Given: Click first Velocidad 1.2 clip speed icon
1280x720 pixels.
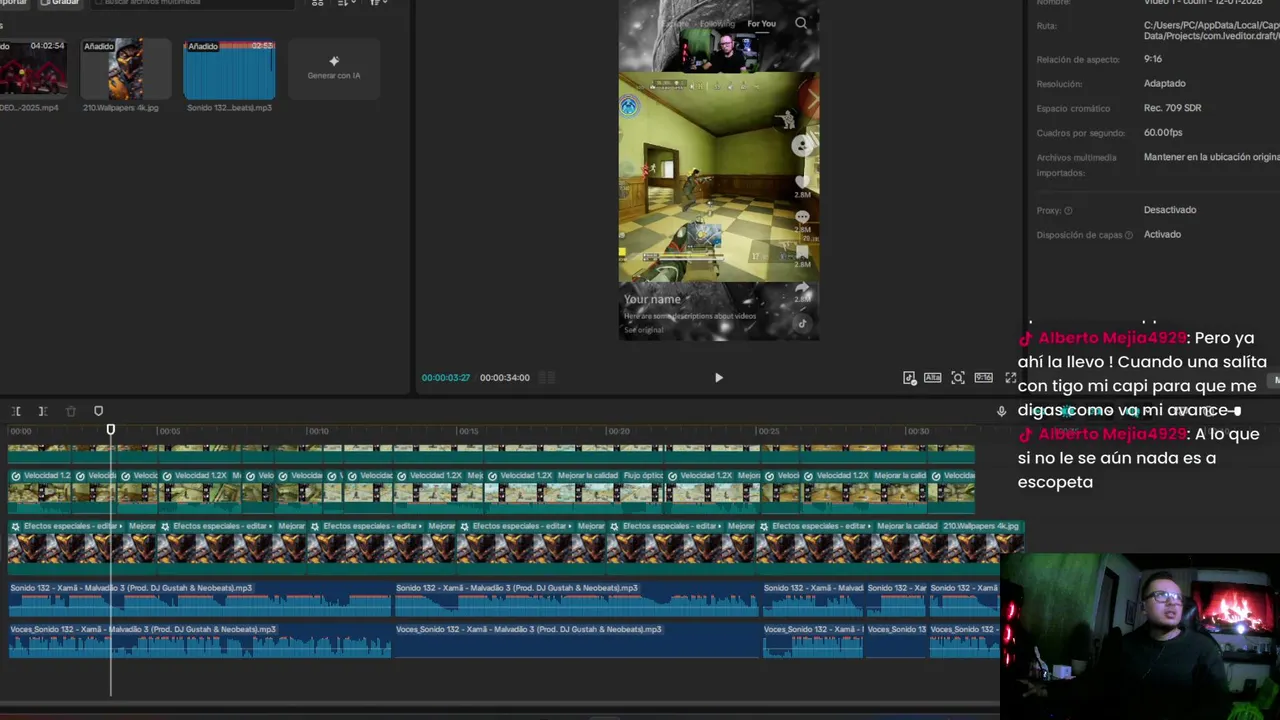Looking at the screenshot, I should click(15, 476).
